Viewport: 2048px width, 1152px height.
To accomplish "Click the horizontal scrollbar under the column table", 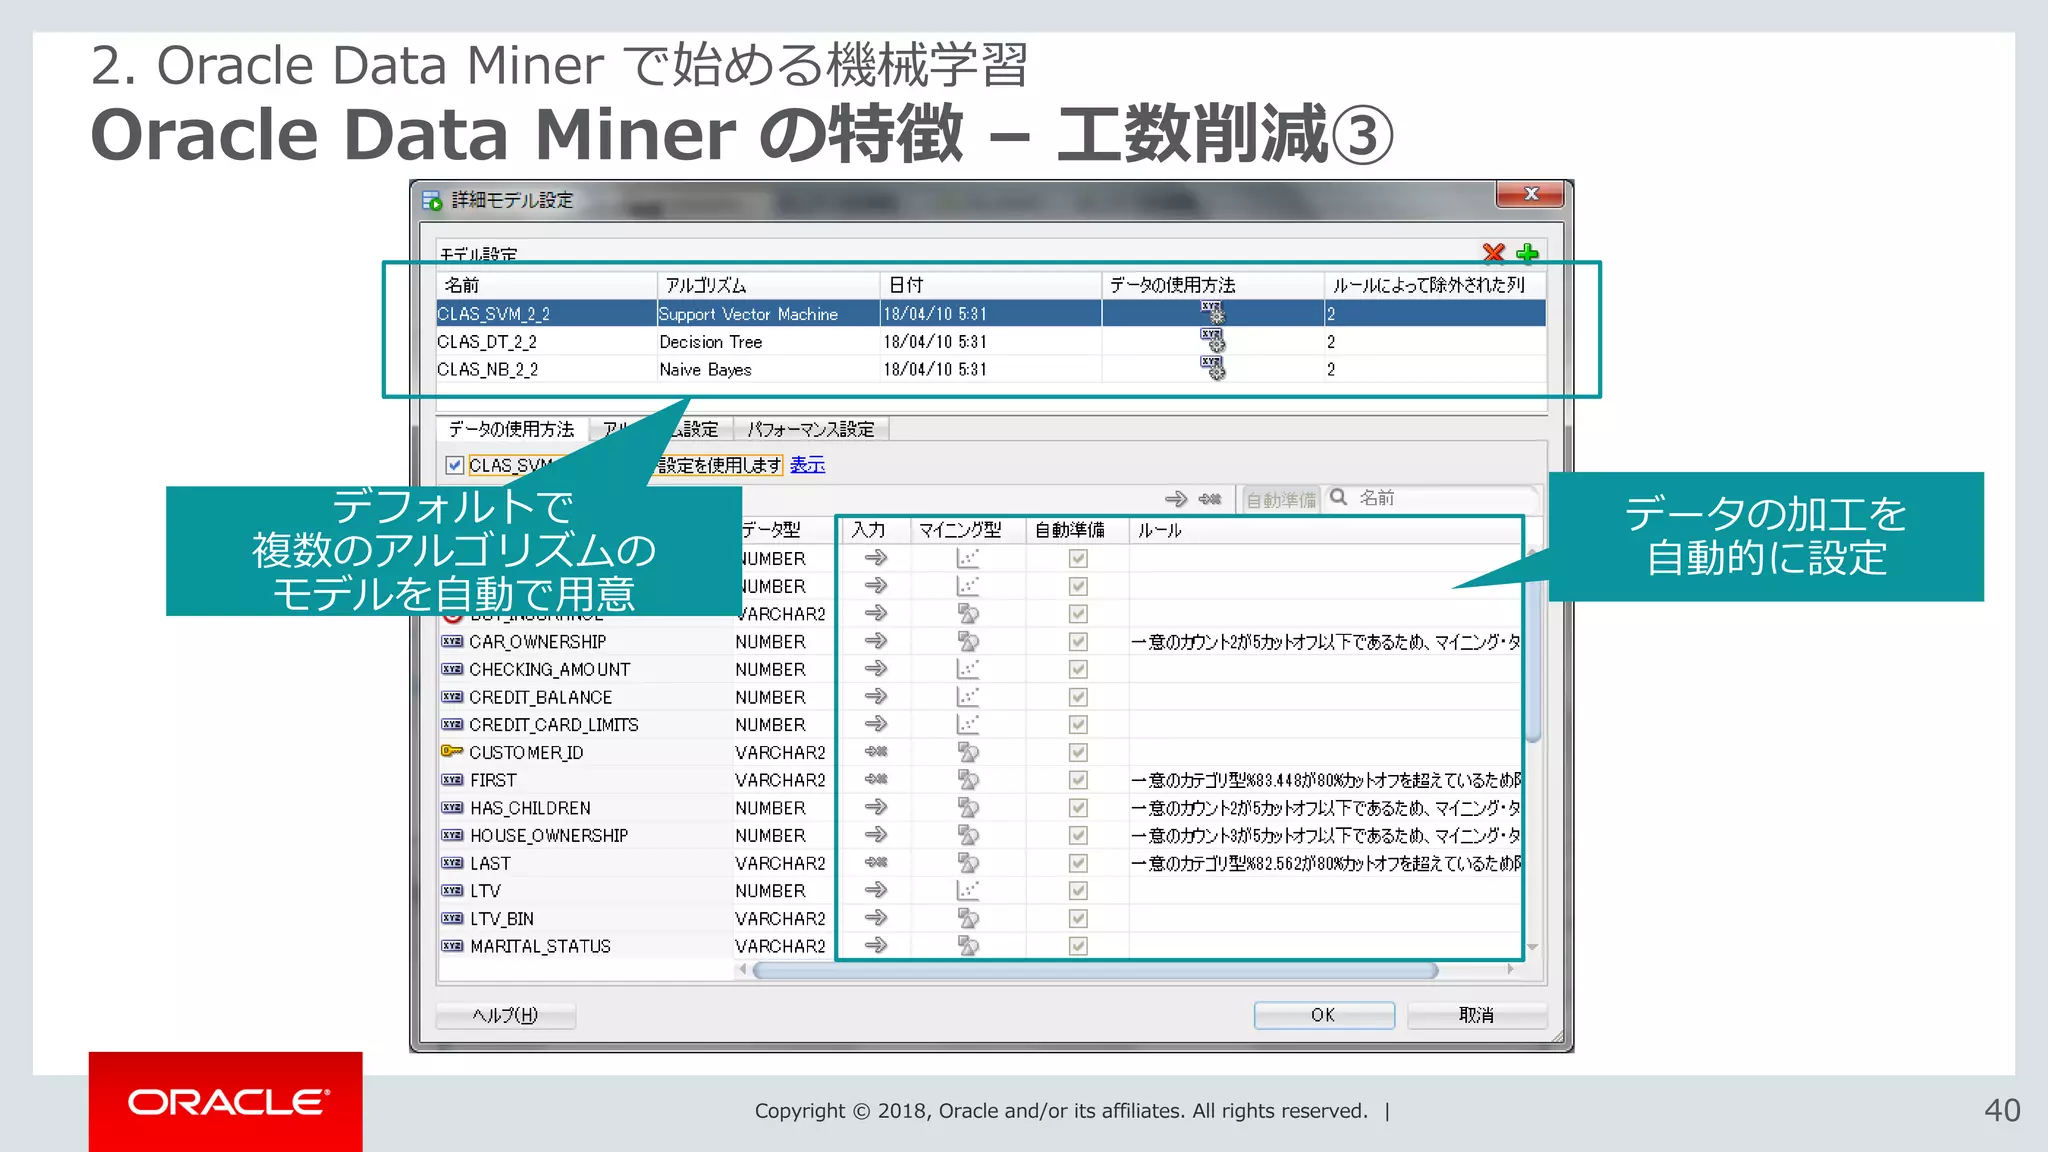I will point(1095,970).
